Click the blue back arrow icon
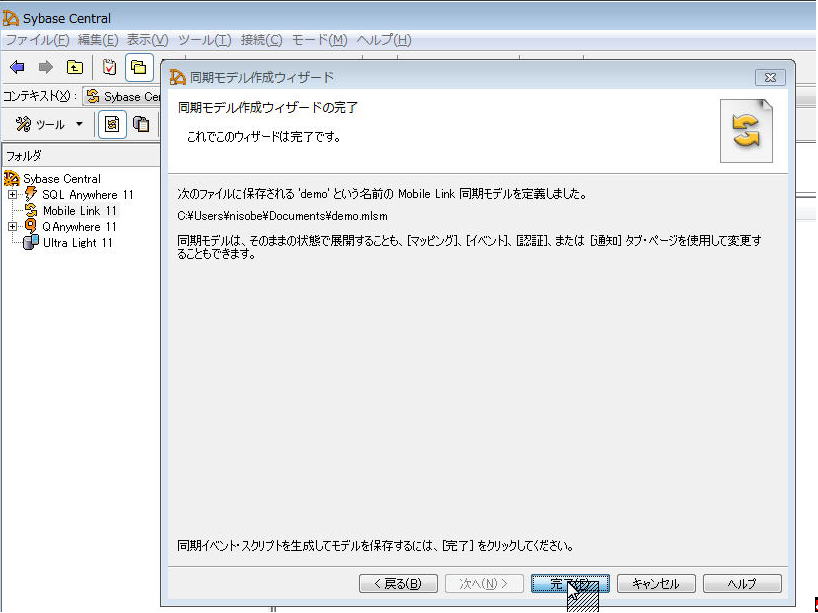 click(17, 67)
